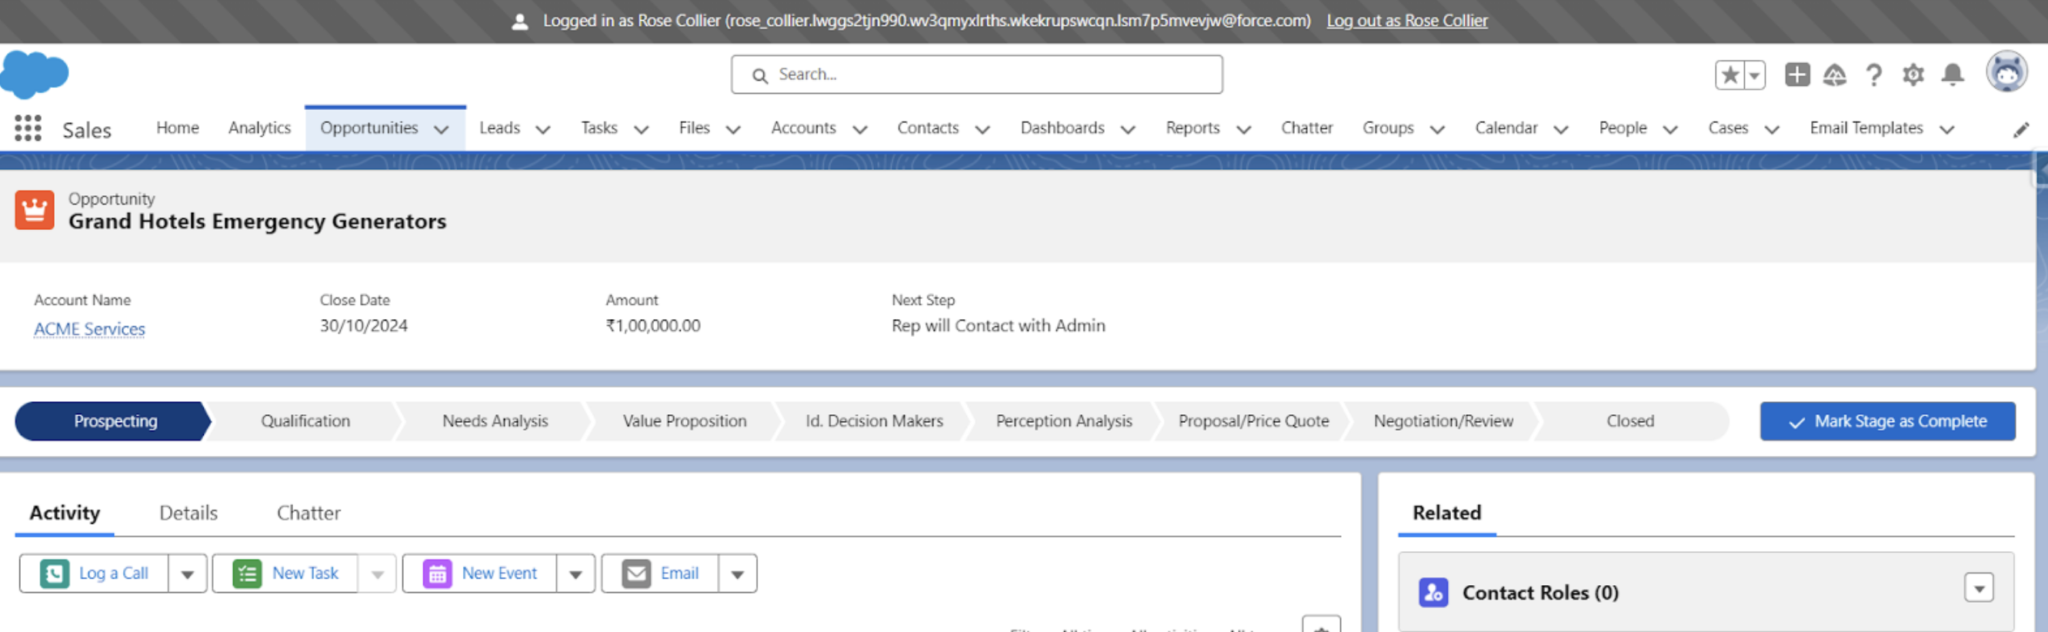Image resolution: width=2048 pixels, height=632 pixels.
Task: Click the user profile avatar icon
Action: click(x=2006, y=73)
